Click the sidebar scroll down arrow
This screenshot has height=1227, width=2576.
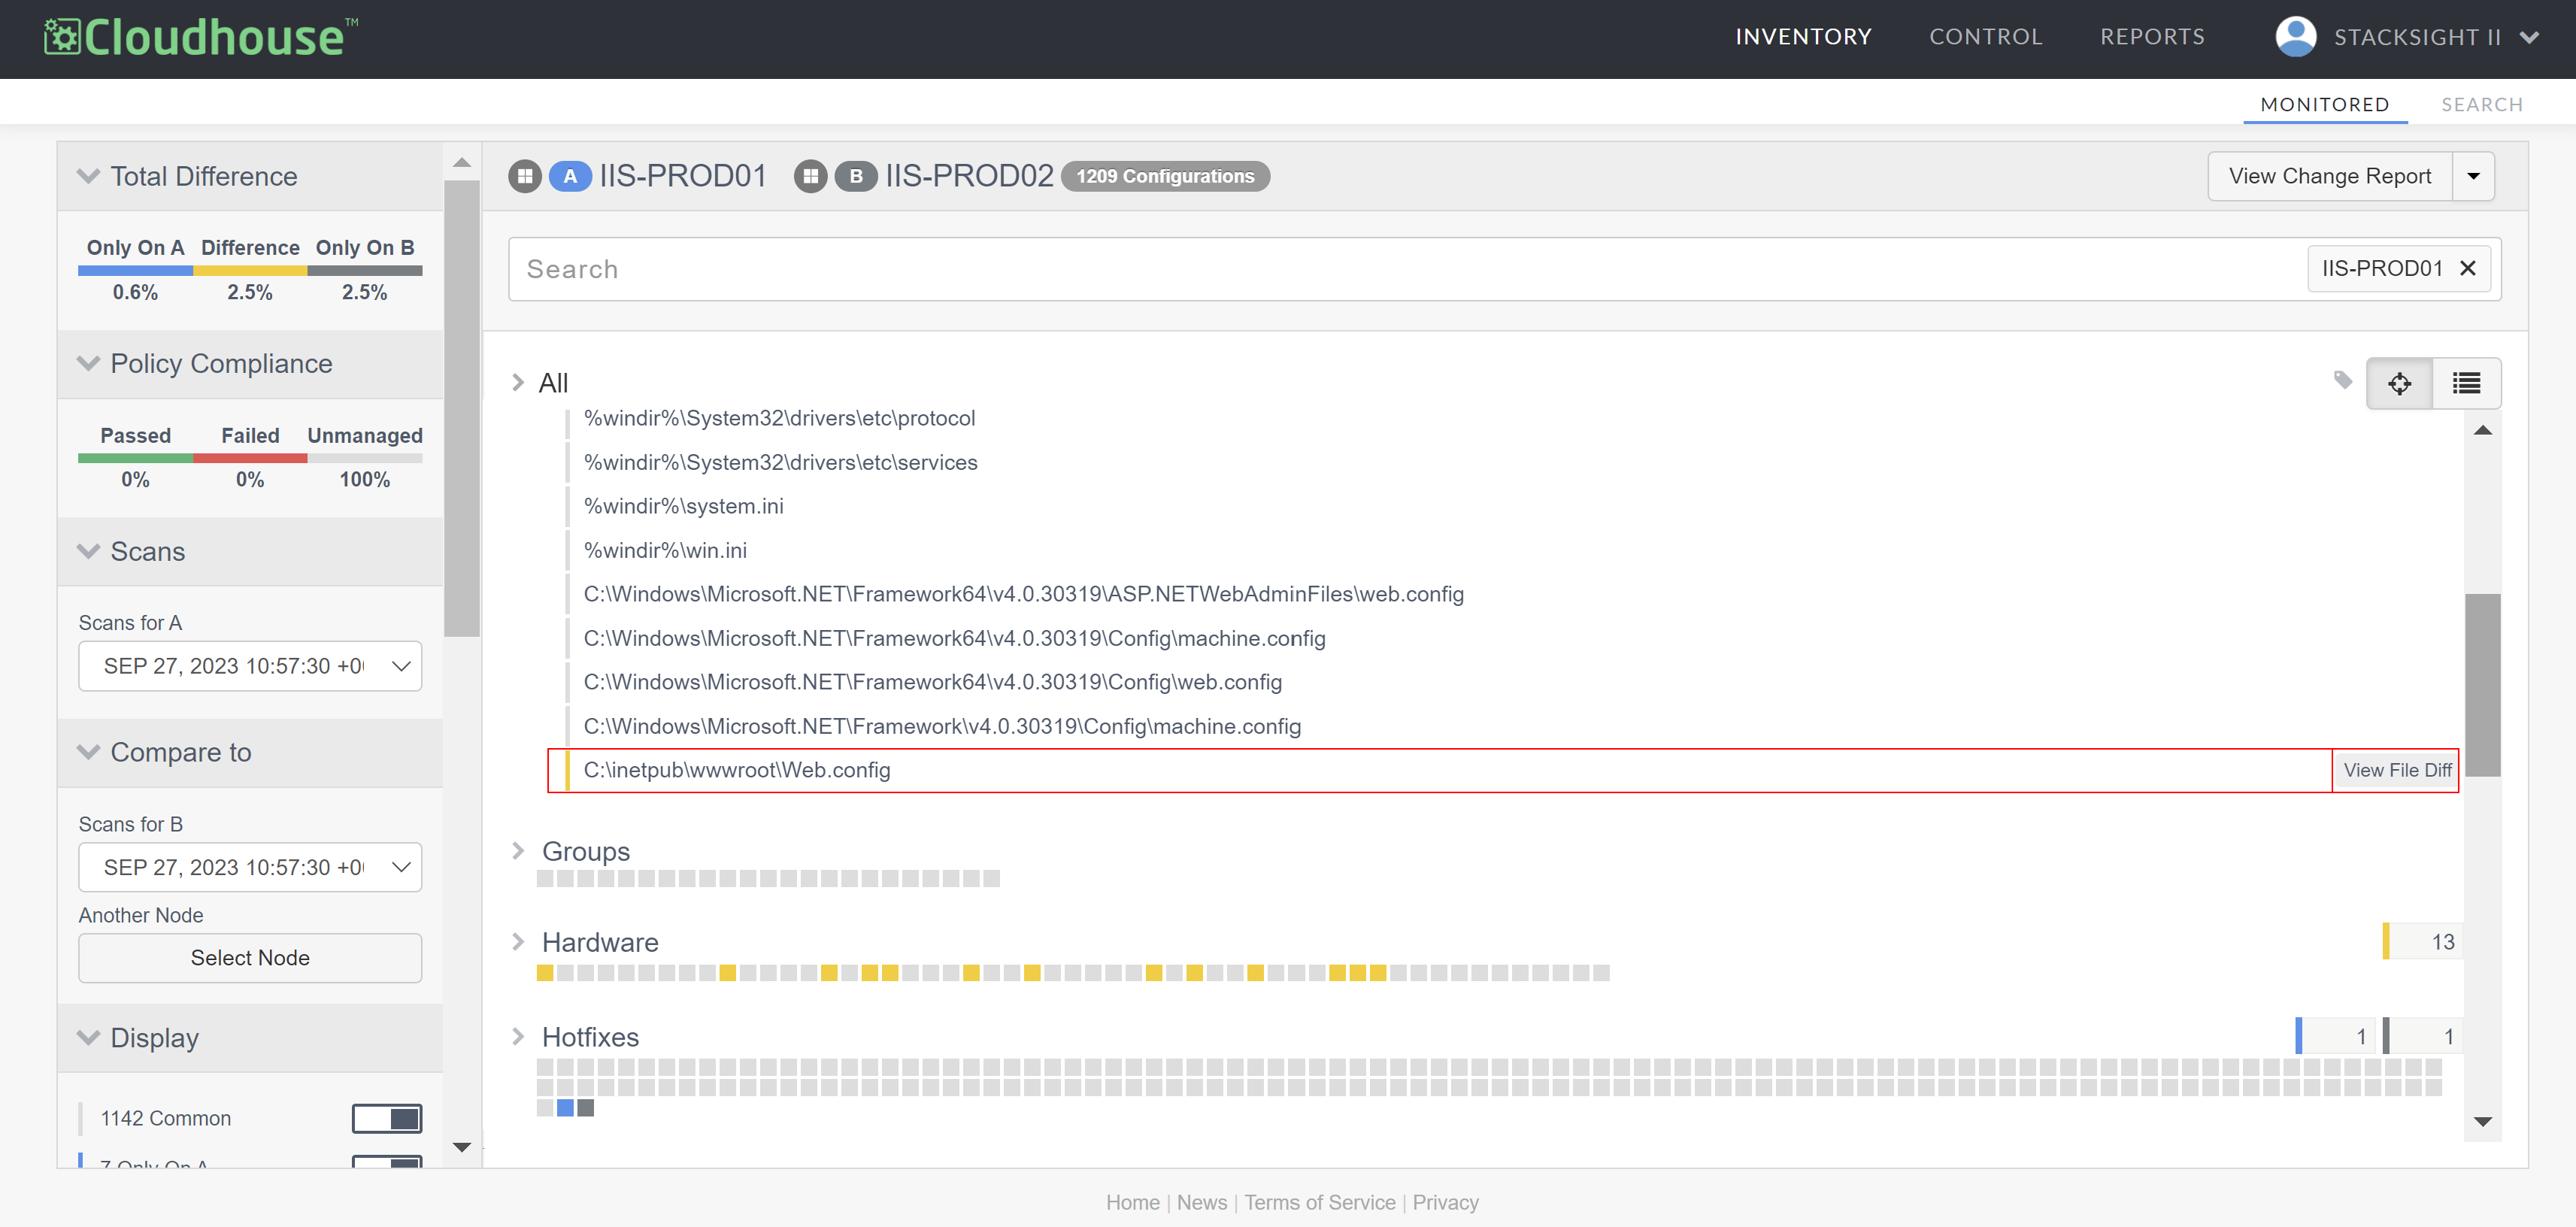[461, 1147]
